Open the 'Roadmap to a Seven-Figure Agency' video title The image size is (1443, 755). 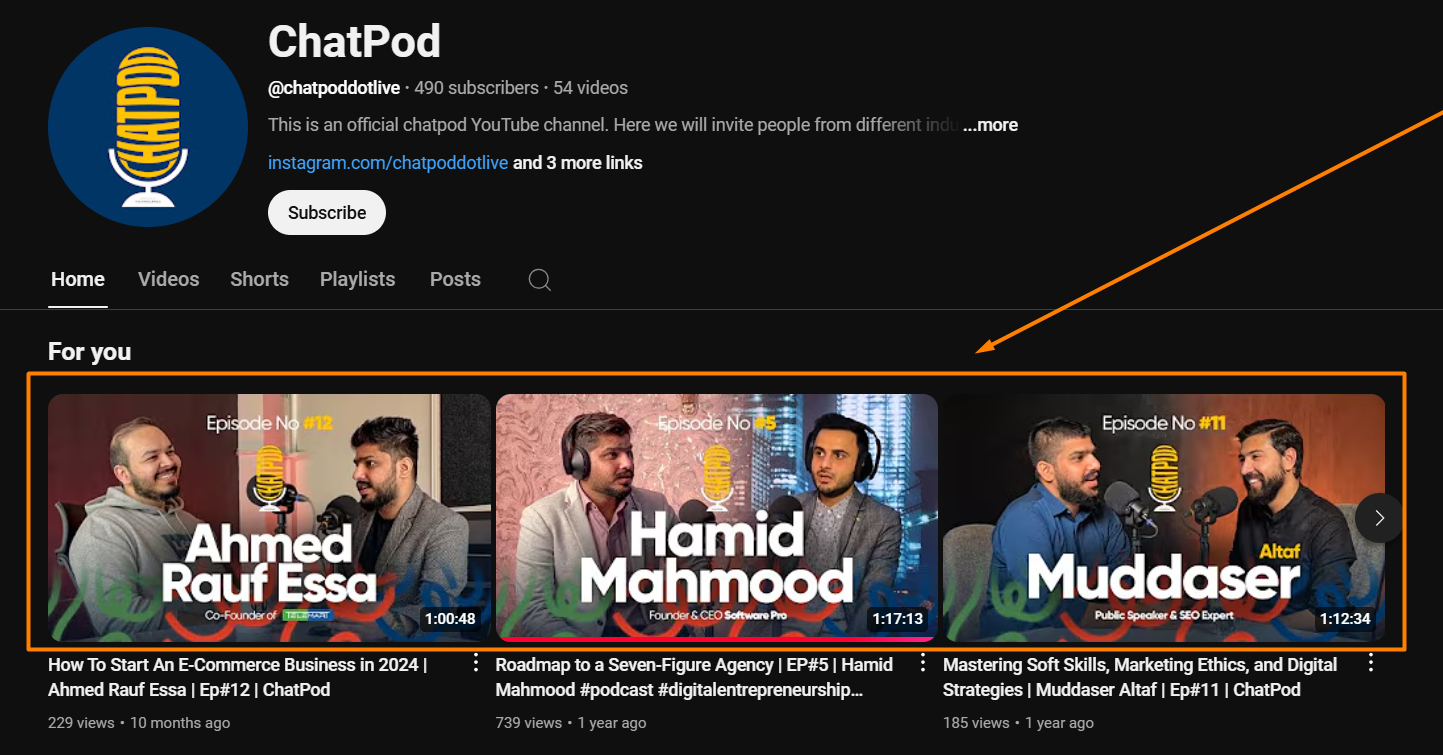694,677
